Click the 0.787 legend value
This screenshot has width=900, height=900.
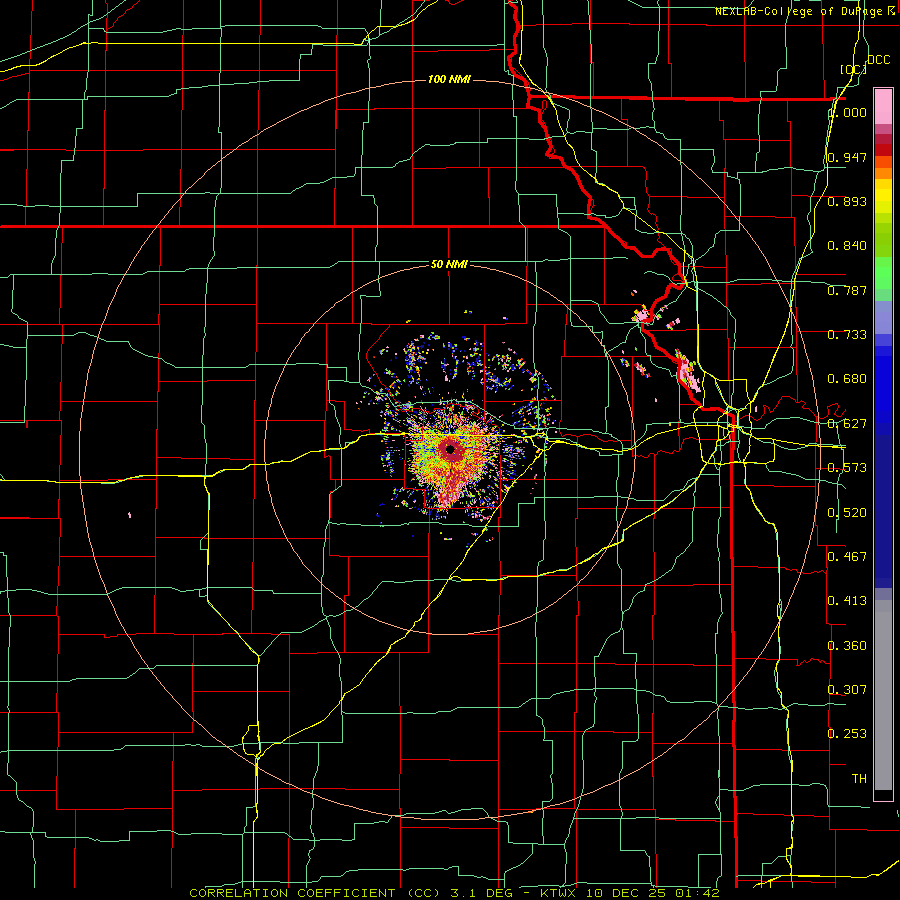click(847, 290)
